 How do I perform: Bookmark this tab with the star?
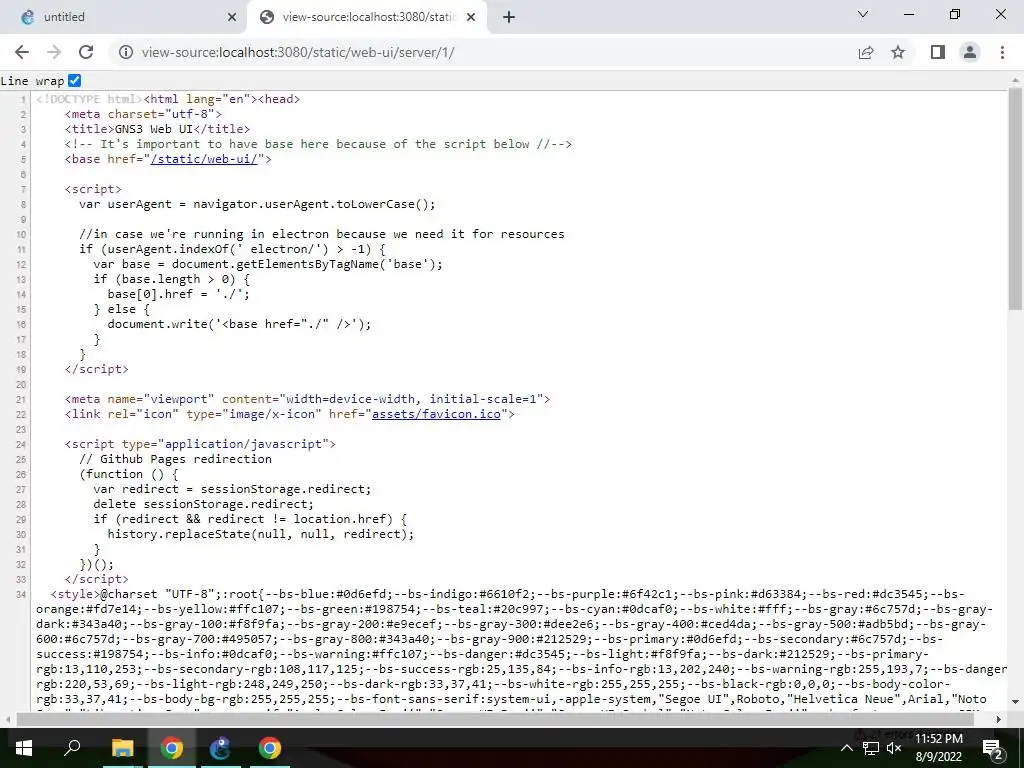coord(898,52)
